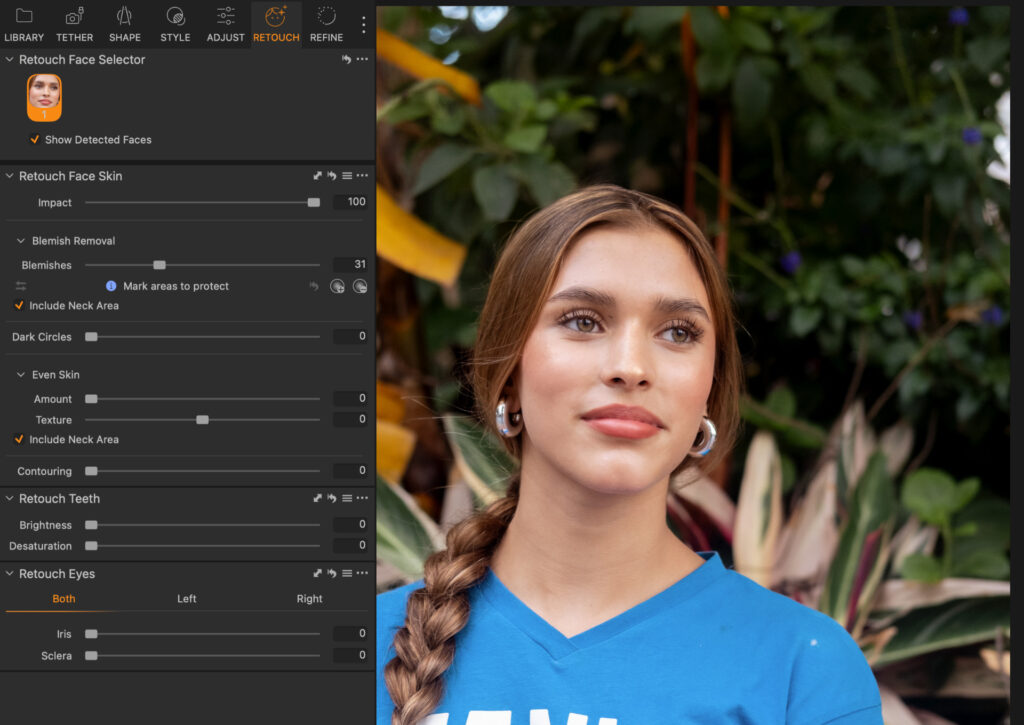This screenshot has height=725, width=1024.
Task: Select the Refine tool
Action: pos(326,24)
